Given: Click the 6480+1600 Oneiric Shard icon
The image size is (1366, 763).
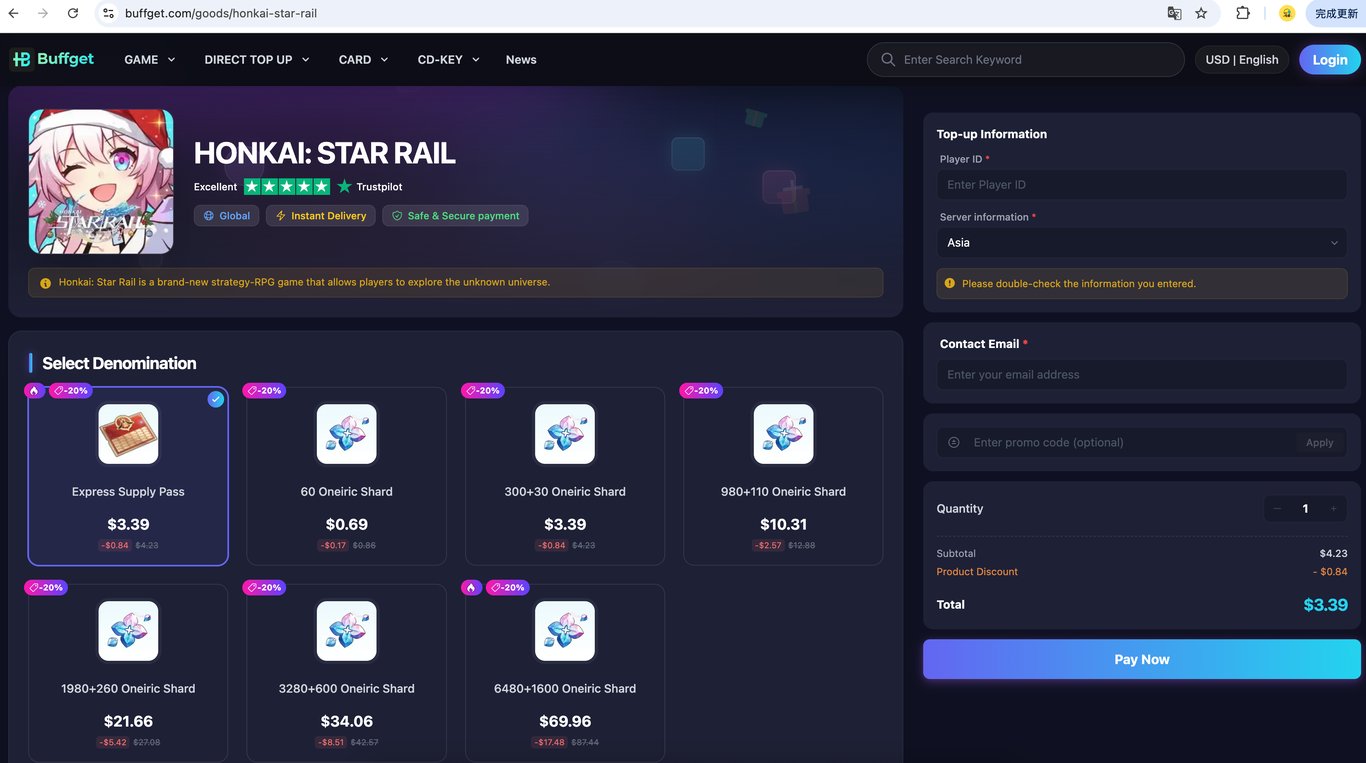Looking at the screenshot, I should (x=565, y=631).
